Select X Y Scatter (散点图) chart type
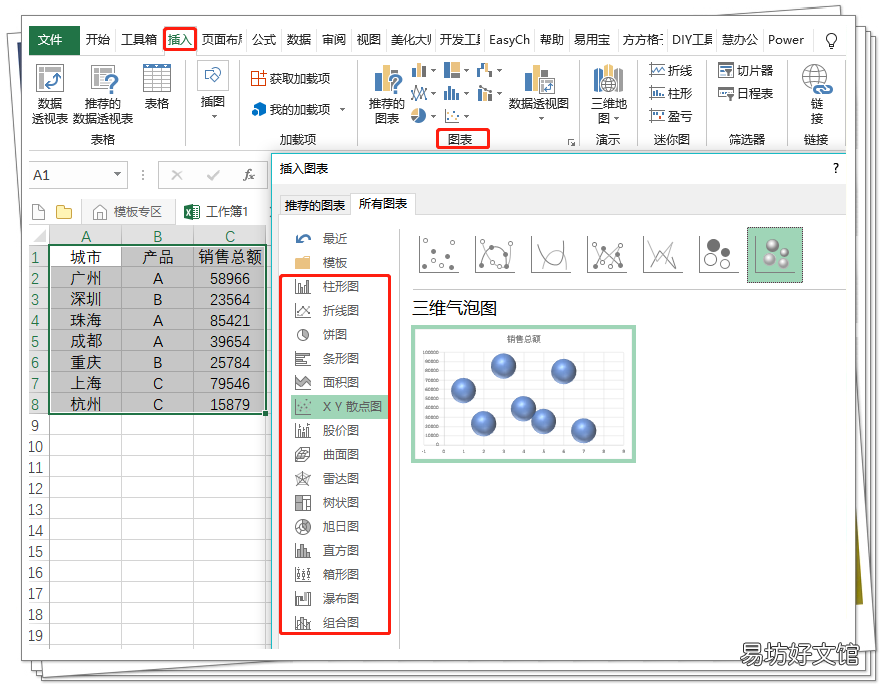 (x=339, y=407)
